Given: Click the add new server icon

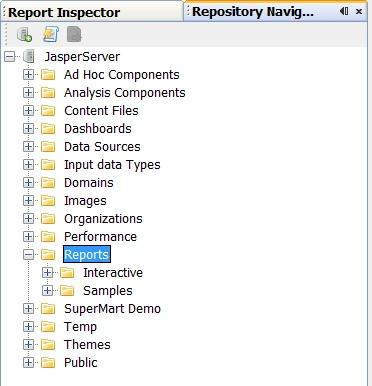Looking at the screenshot, I should (x=25, y=34).
